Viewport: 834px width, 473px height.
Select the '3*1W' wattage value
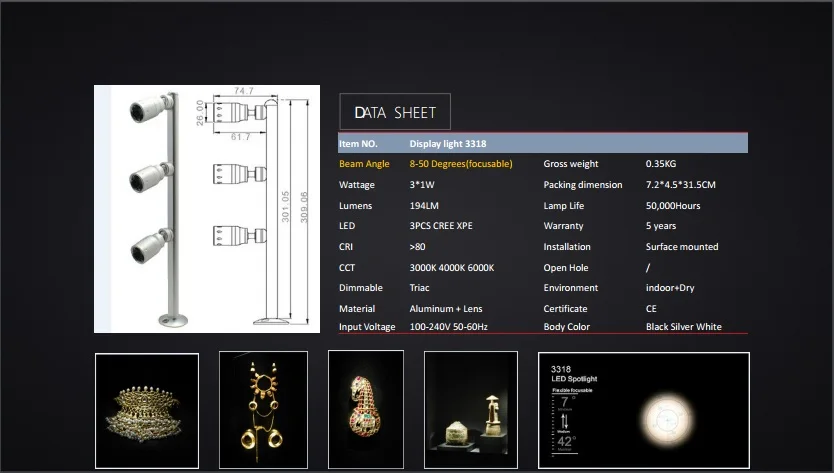tap(422, 185)
